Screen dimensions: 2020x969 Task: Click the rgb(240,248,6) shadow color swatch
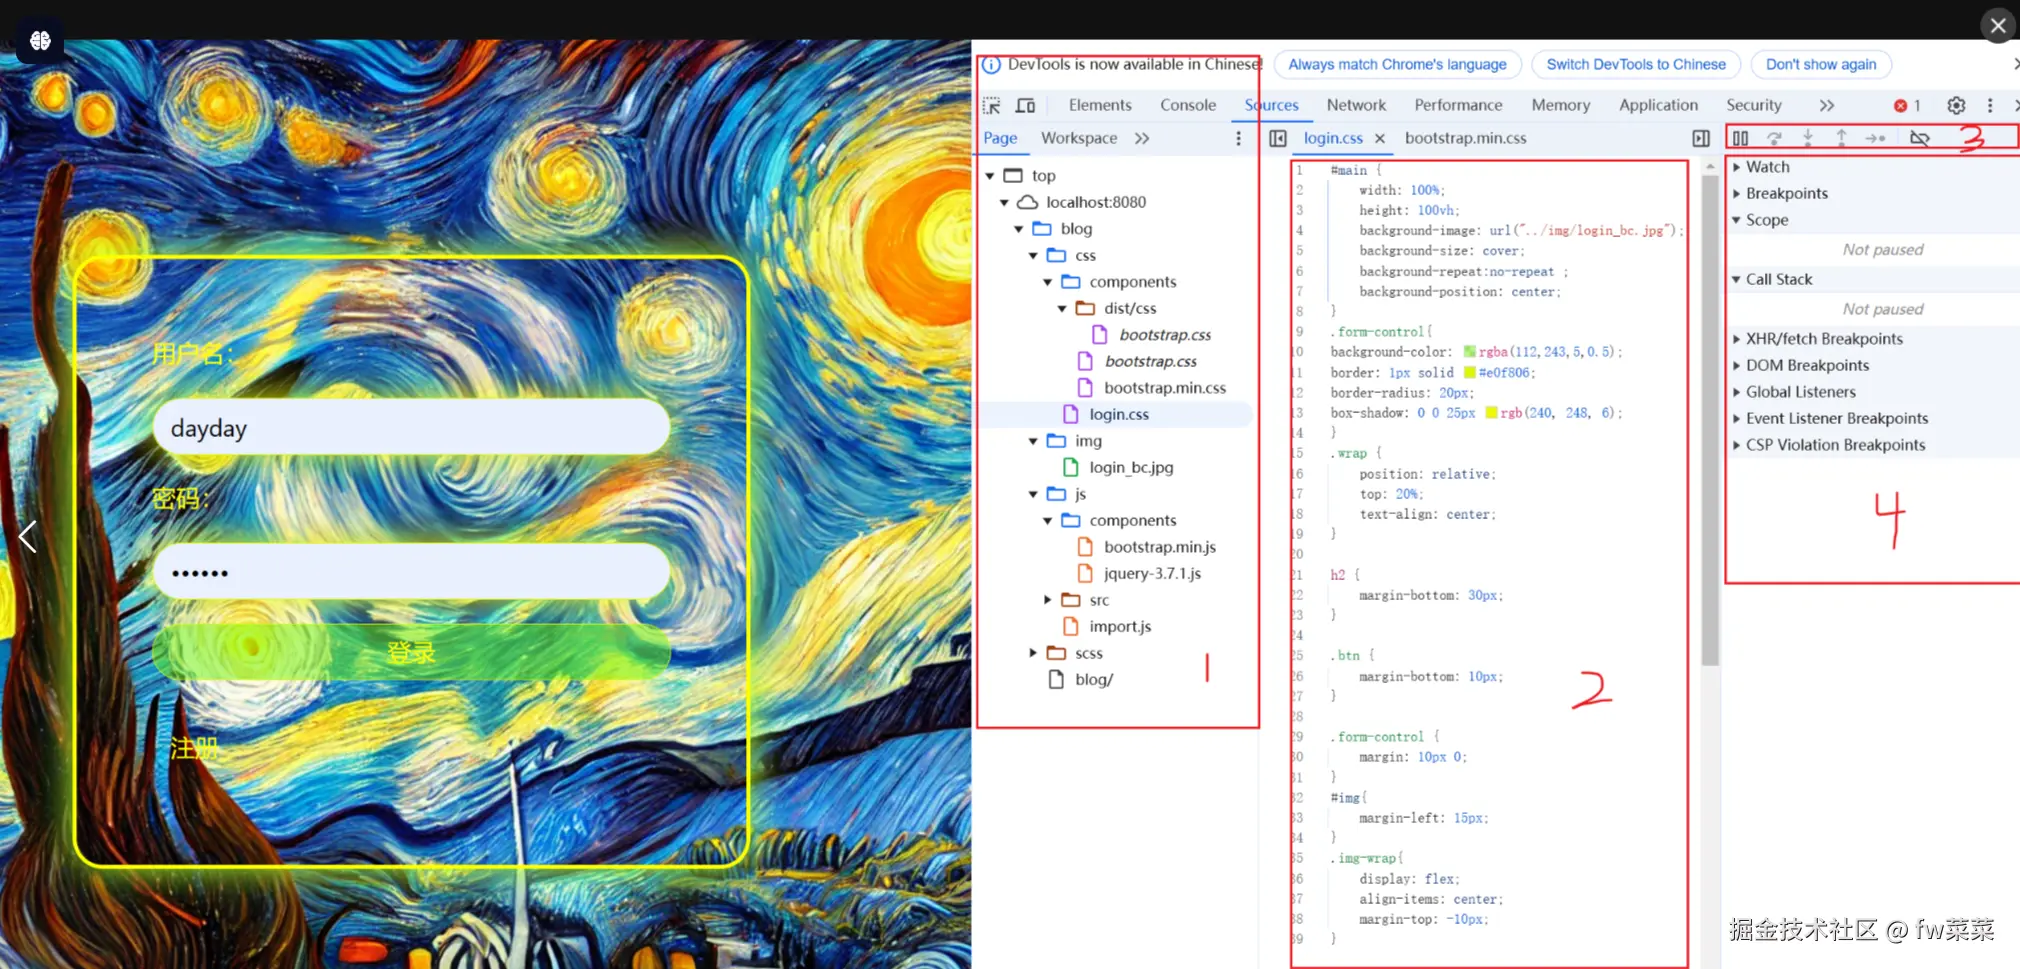pyautogui.click(x=1492, y=413)
